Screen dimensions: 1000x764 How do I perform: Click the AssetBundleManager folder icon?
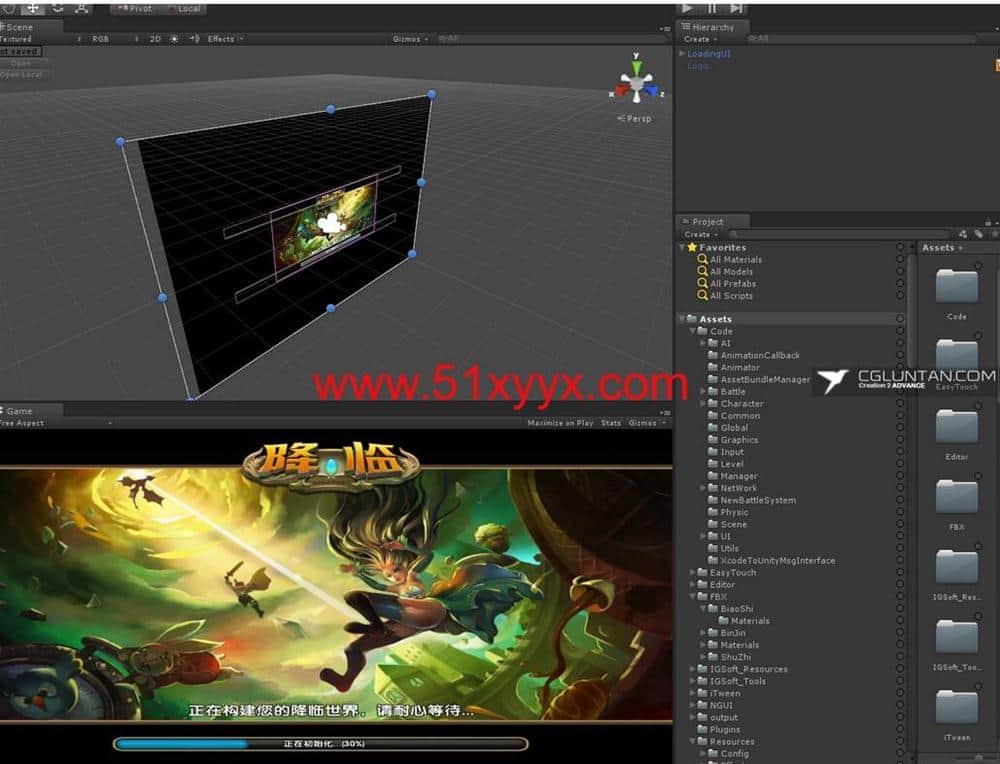[x=713, y=379]
